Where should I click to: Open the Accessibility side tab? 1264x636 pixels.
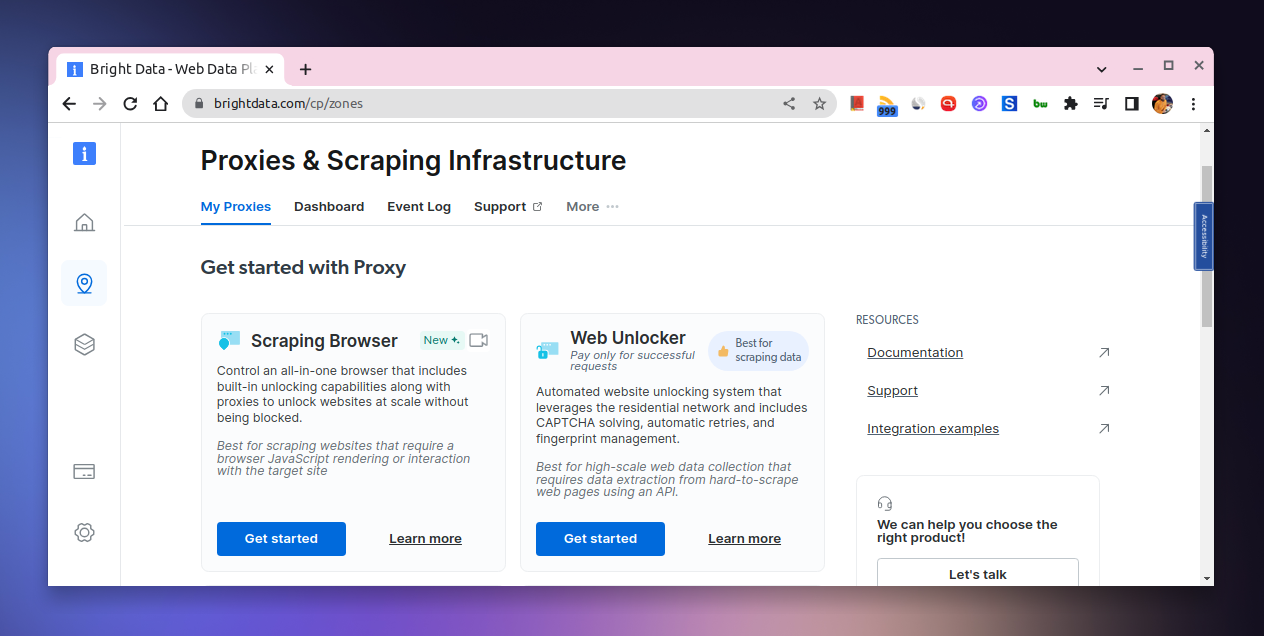1204,236
